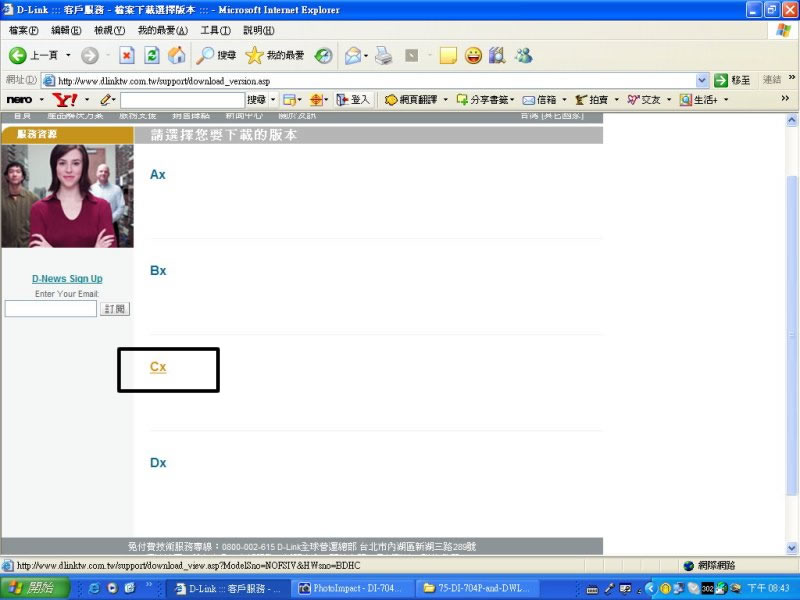Screen dimensions: 800x600
Task: Open the Windows 開始 Start button
Action: point(35,588)
